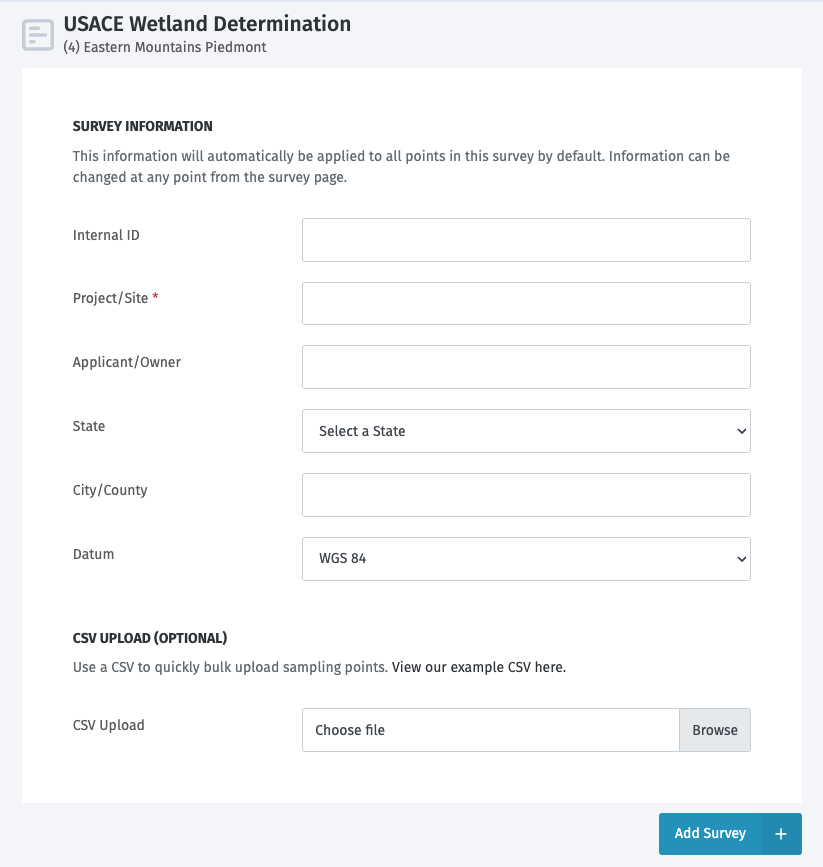
Task: Click the USACE Wetland Determination title
Action: 207,24
